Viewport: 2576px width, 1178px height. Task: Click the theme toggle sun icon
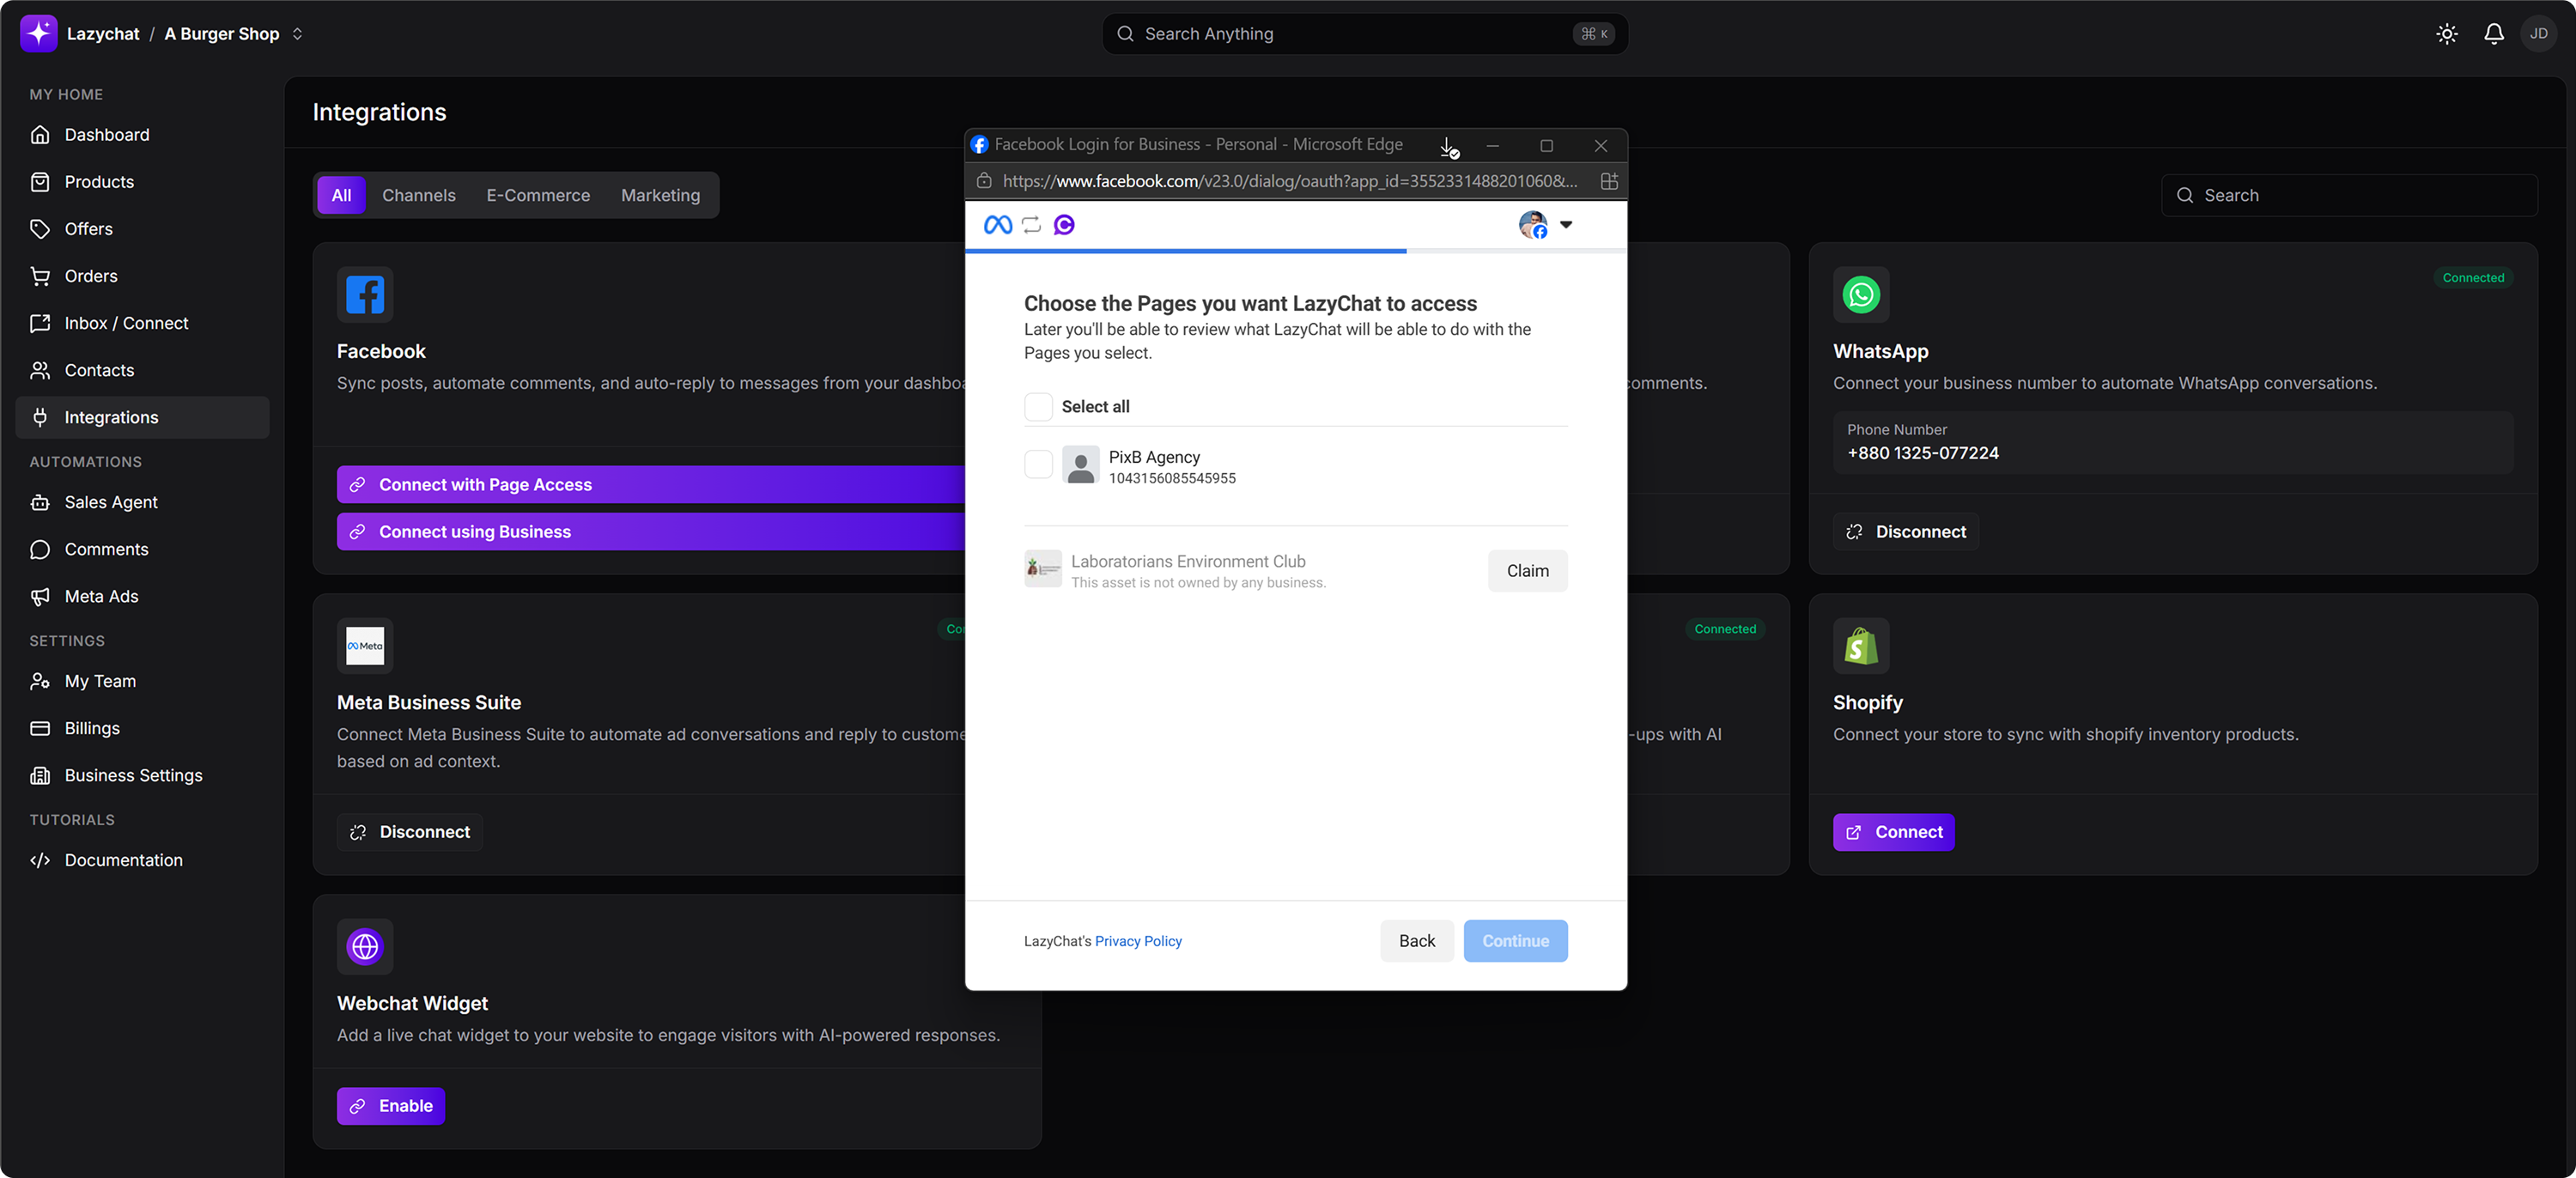[x=2446, y=34]
